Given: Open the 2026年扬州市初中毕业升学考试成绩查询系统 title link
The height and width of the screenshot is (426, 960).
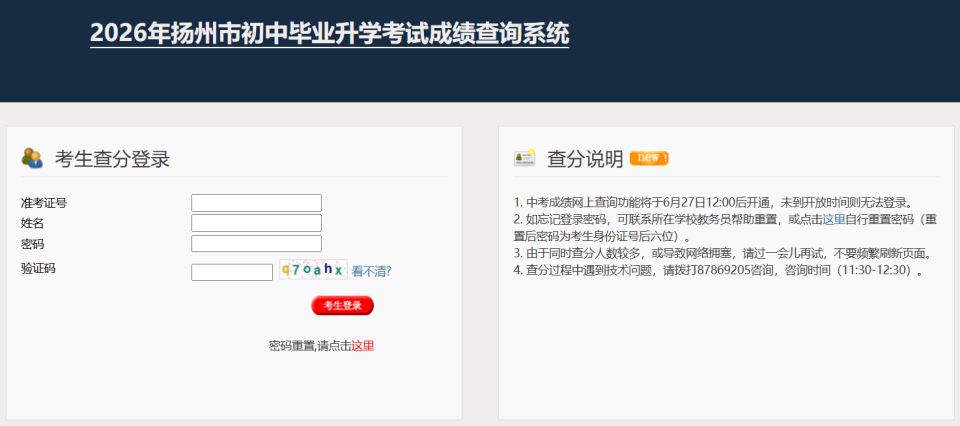Looking at the screenshot, I should 329,33.
